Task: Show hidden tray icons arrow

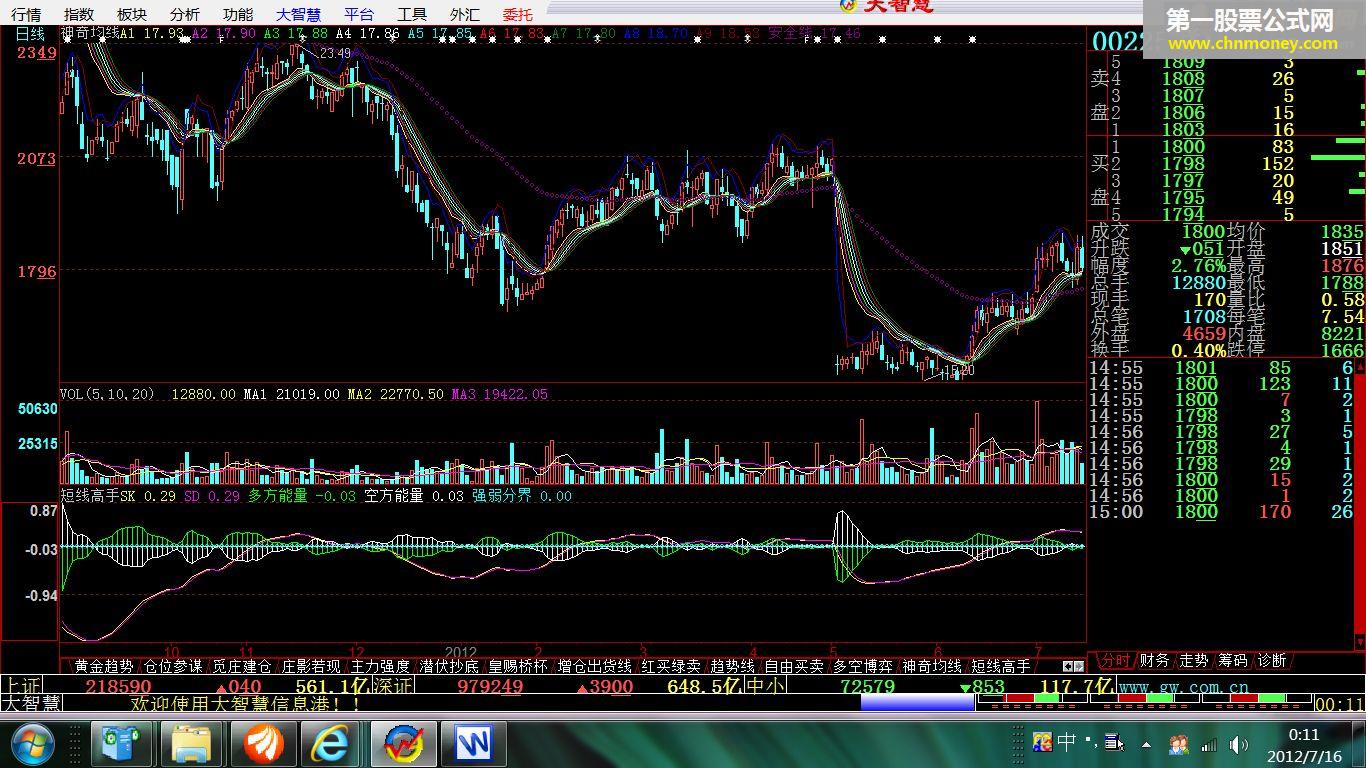Action: 1146,745
